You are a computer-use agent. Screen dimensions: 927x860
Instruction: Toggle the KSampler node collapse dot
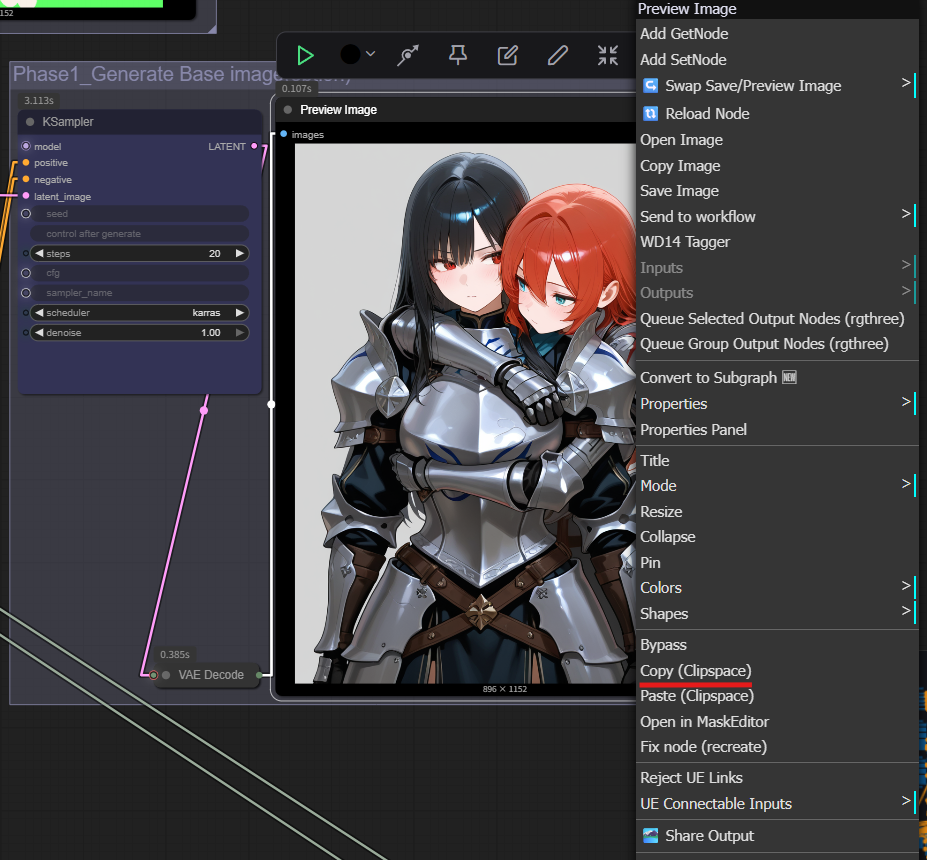[30, 122]
